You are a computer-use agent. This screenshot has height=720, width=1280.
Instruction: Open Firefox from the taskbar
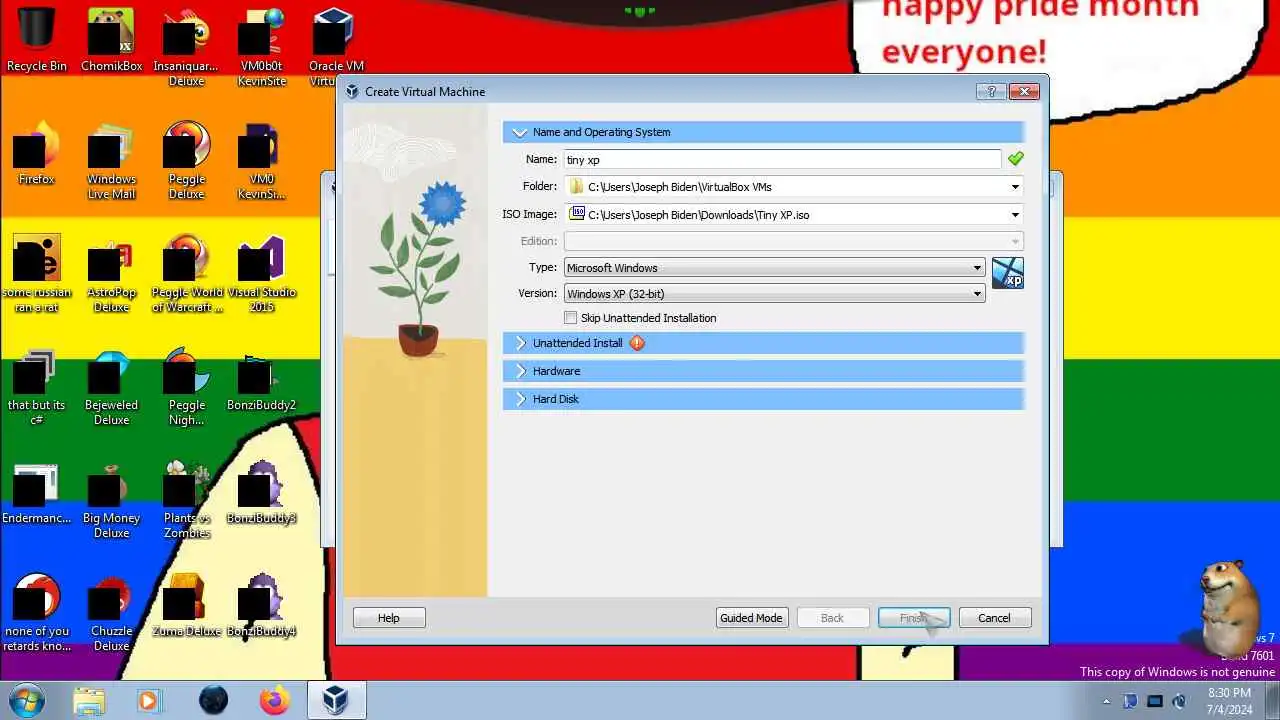click(x=274, y=700)
